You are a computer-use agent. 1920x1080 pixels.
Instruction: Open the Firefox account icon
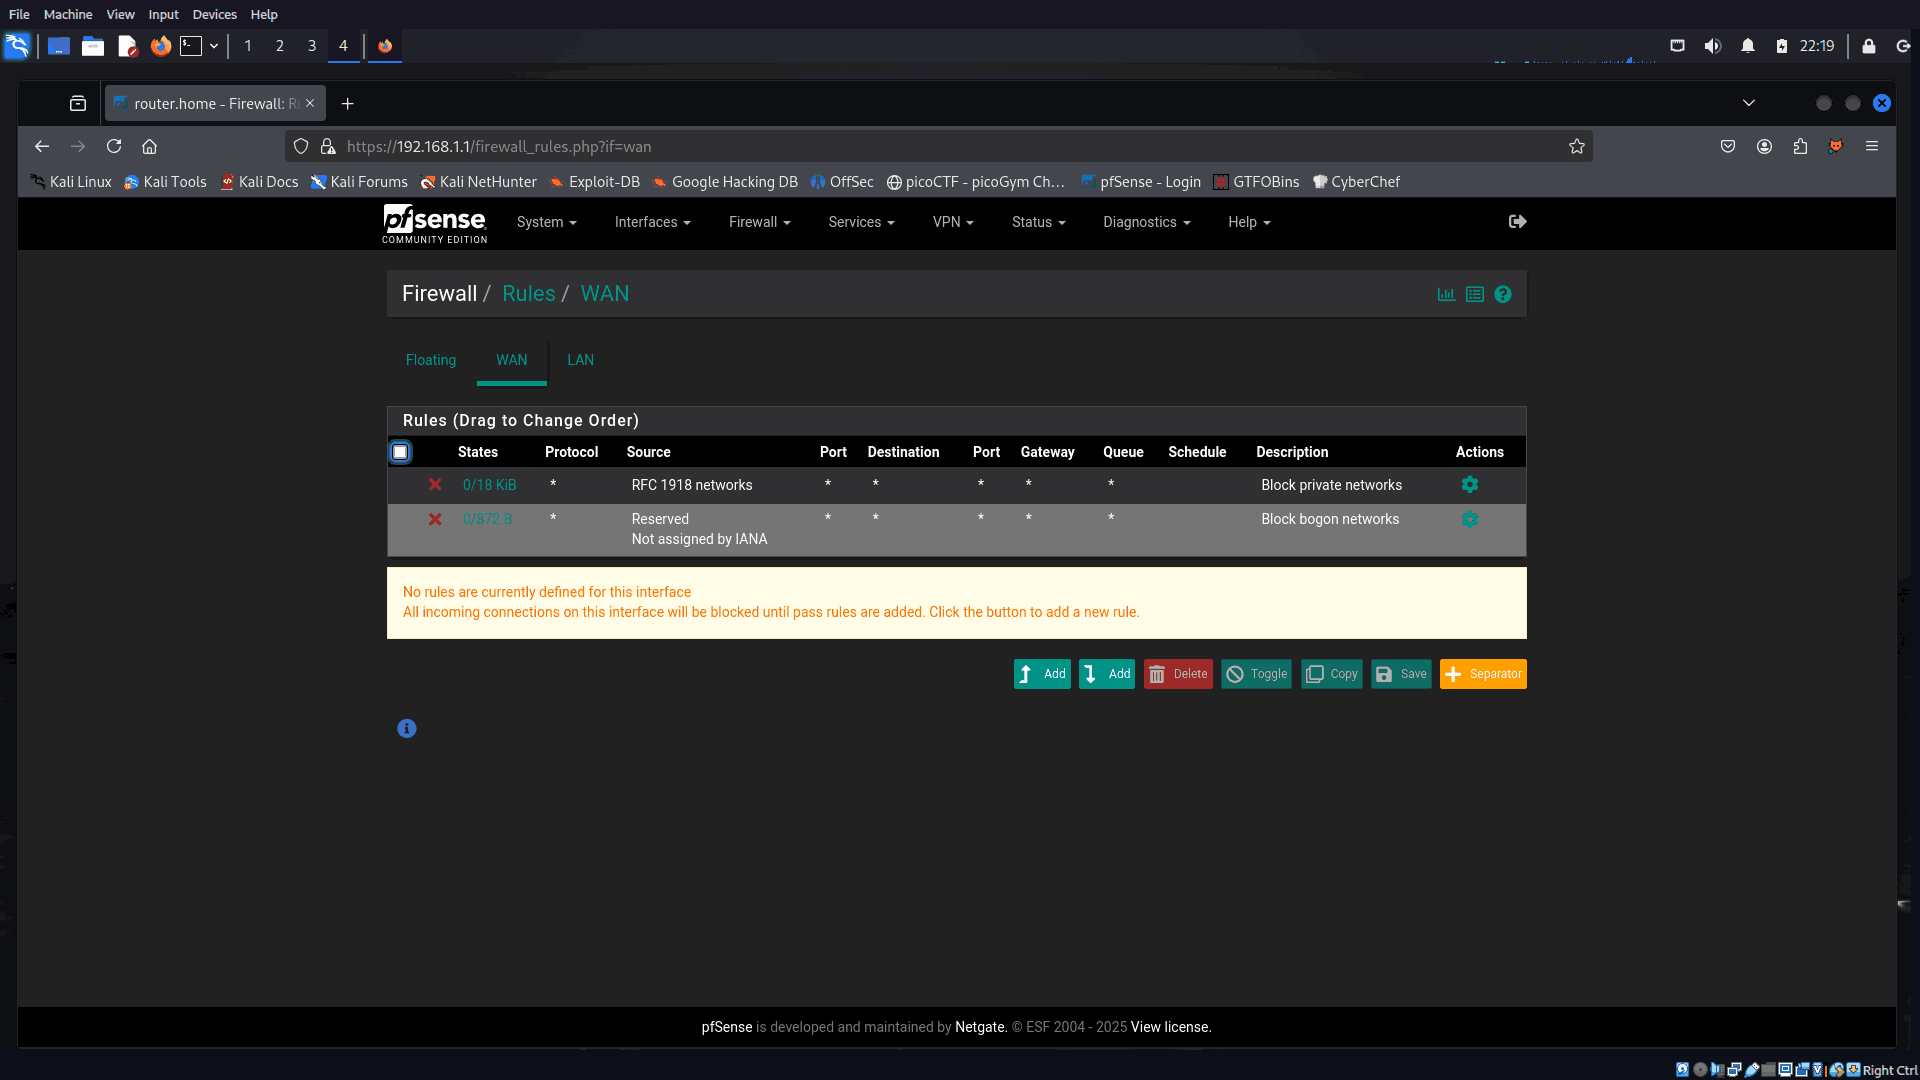coord(1764,146)
